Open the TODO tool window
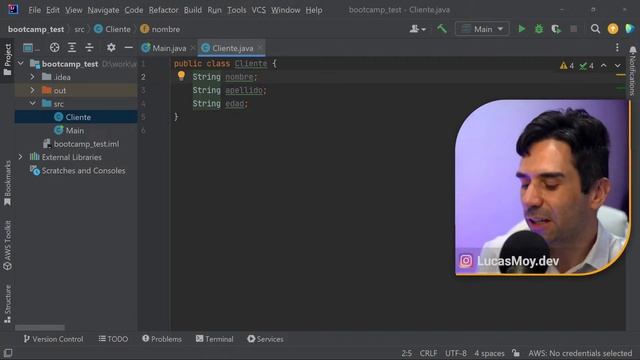The height and width of the screenshot is (360, 640). (x=113, y=339)
